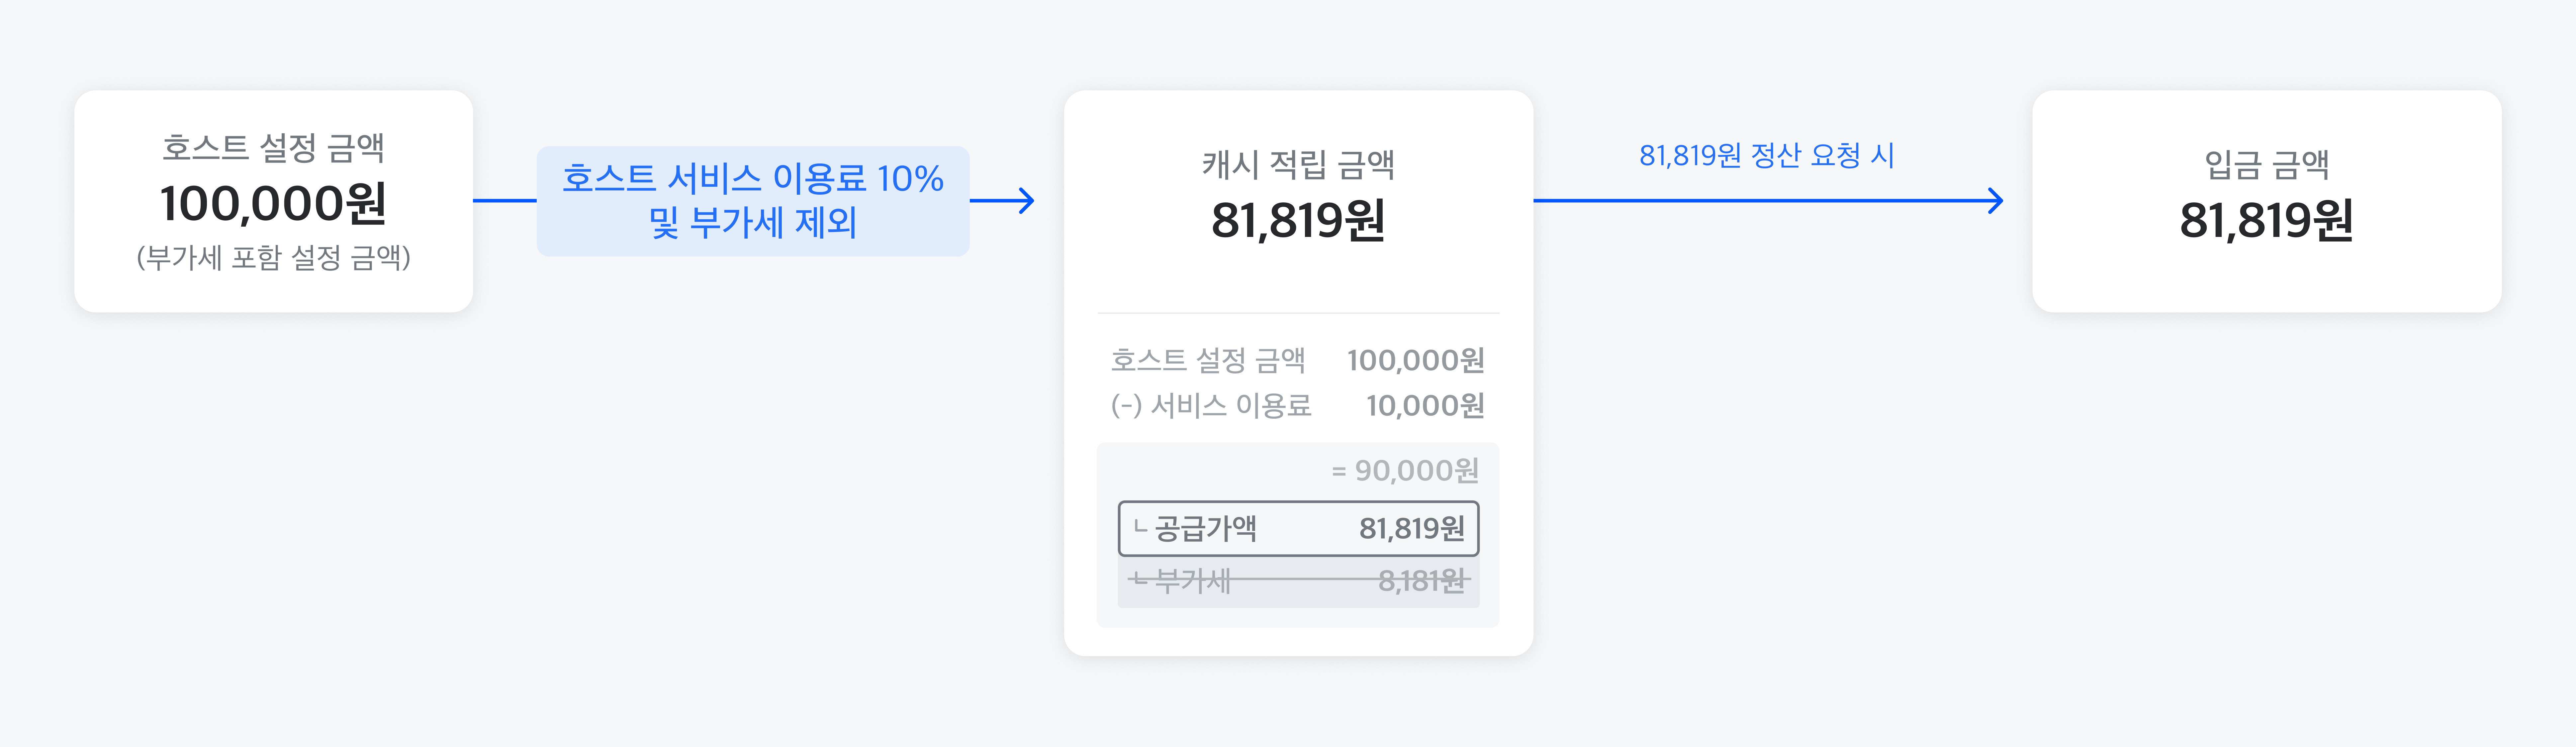Click the strikethrough 부가세 label
Screen dimensions: 2576x747
coord(1192,580)
